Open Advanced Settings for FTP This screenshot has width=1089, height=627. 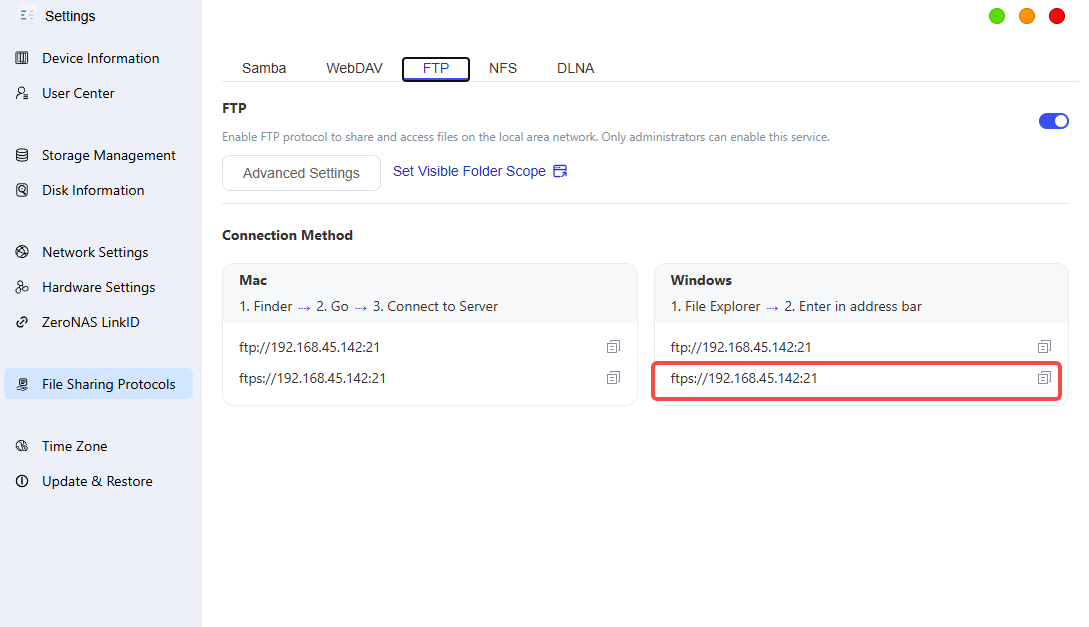click(301, 173)
